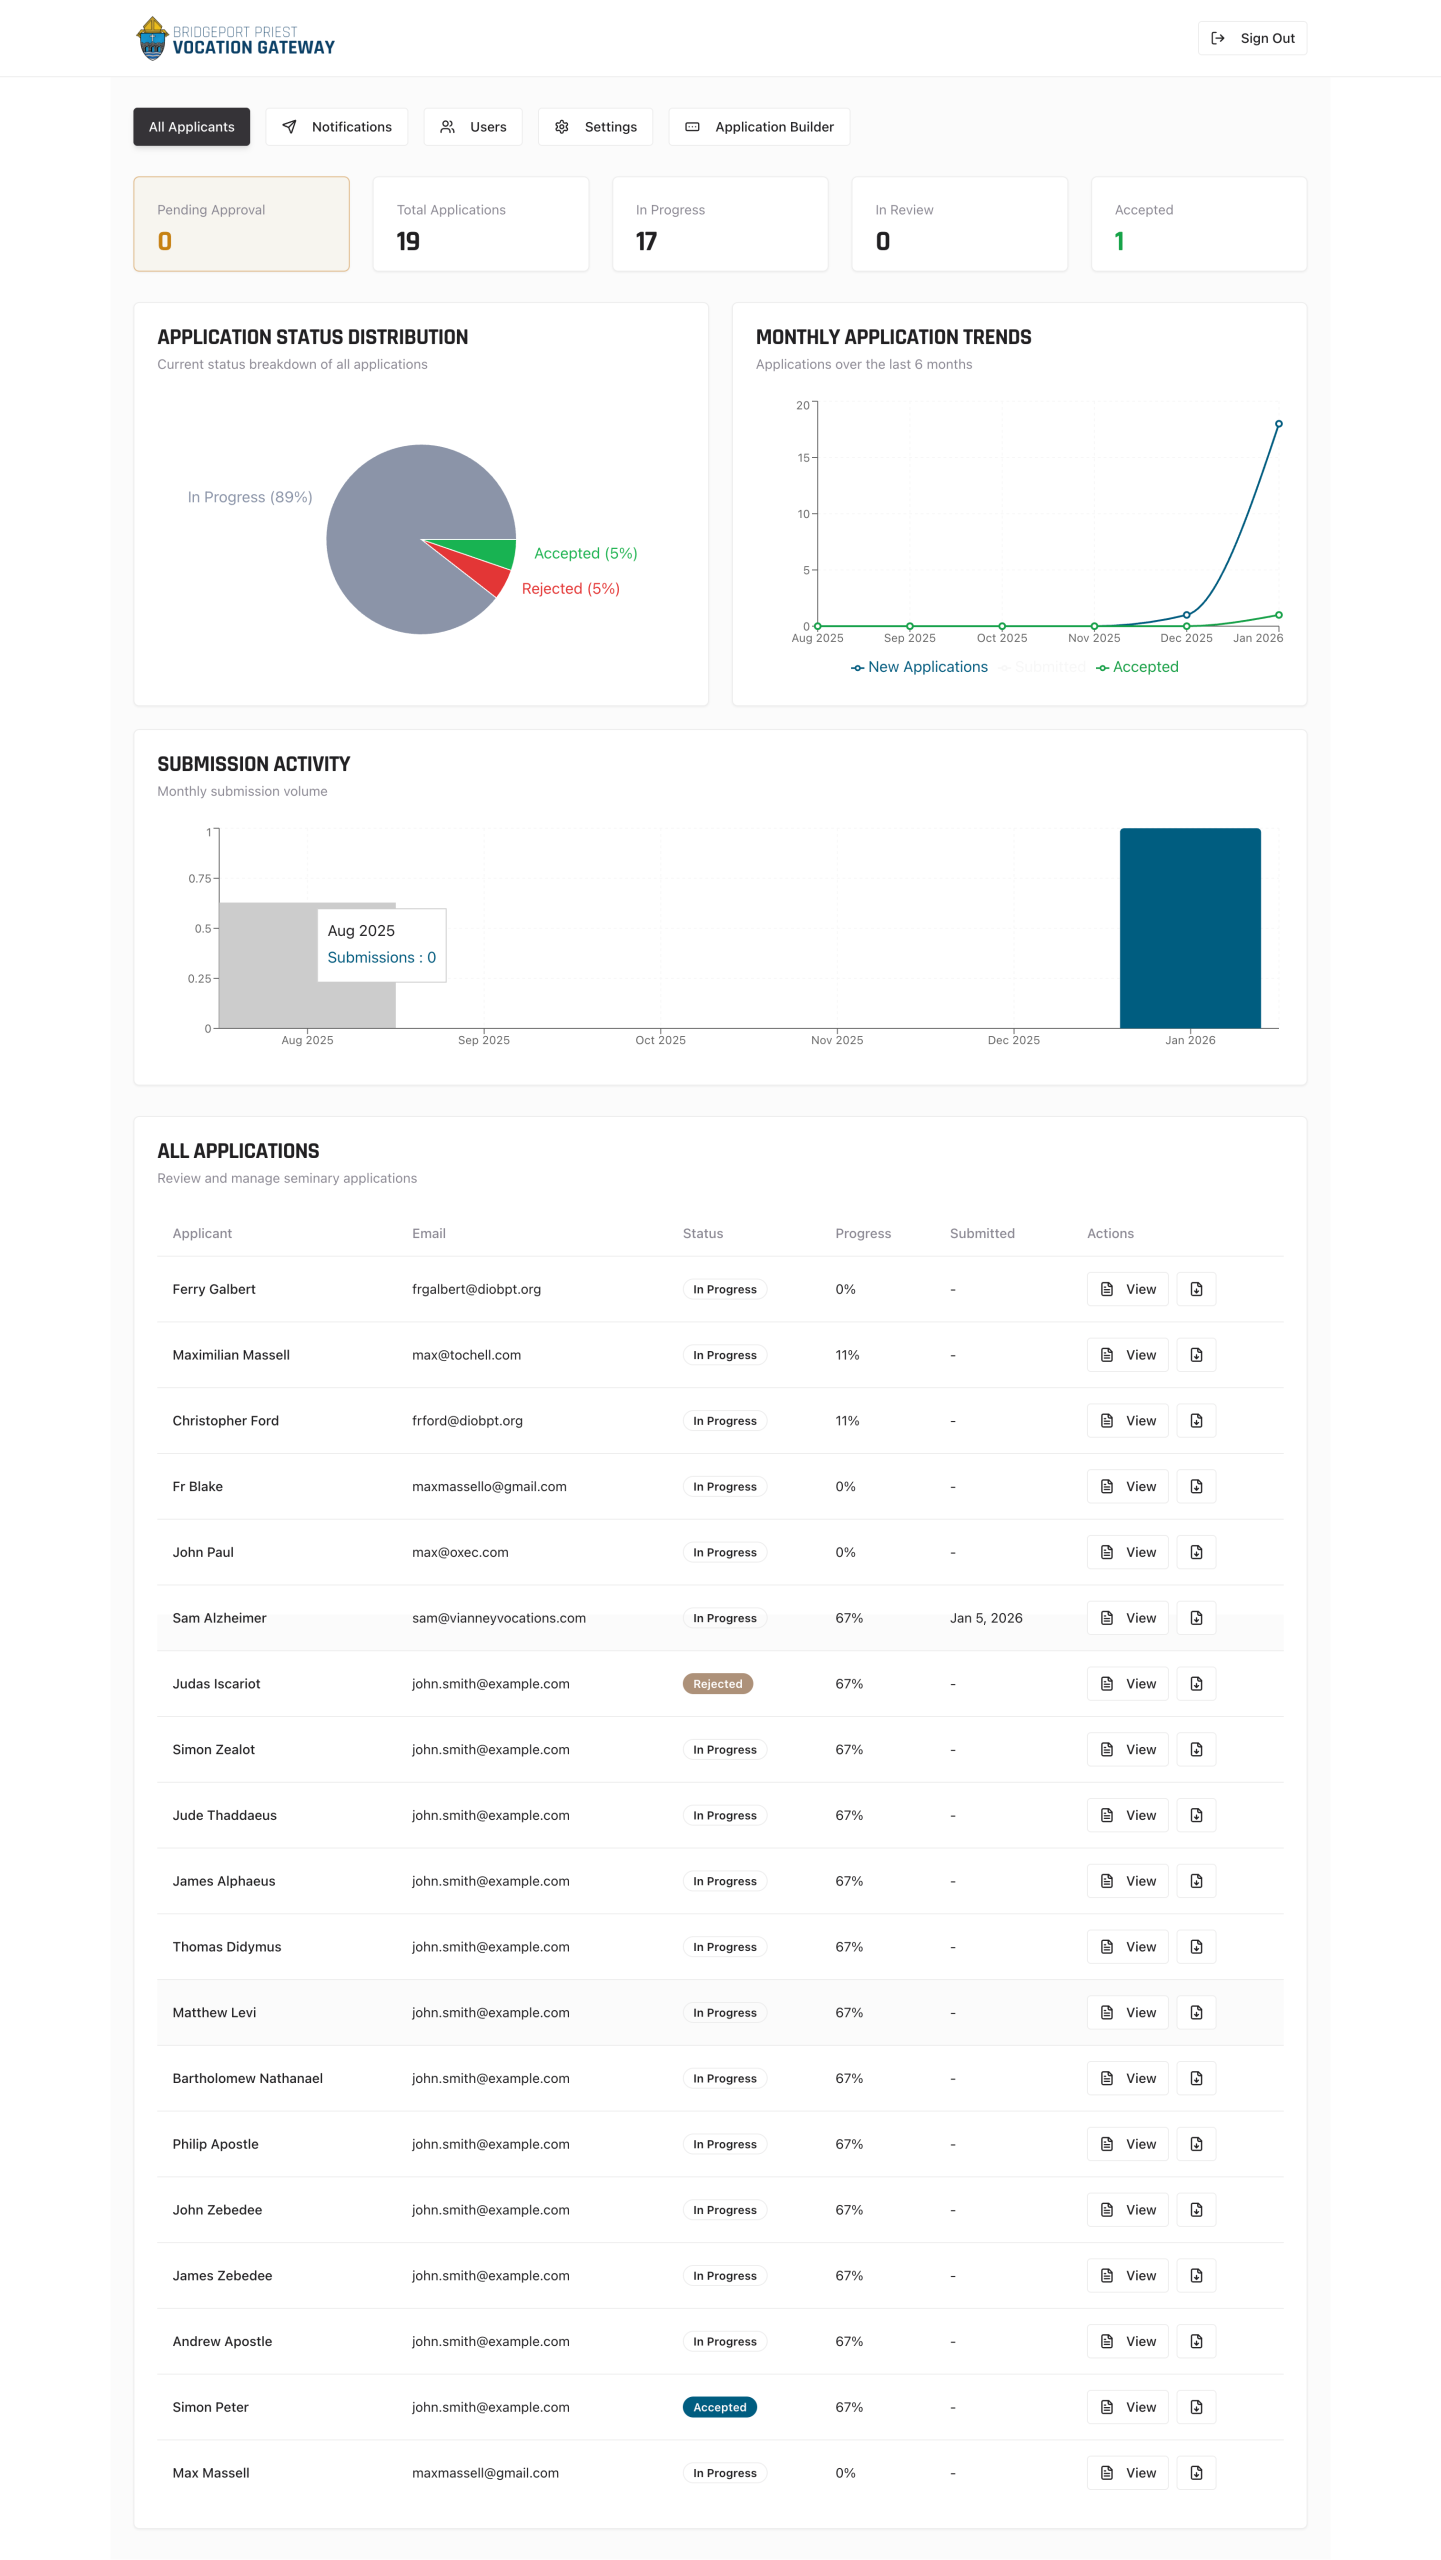Click the Bridgeport Vocation Gateway crest logo
Image resolution: width=1441 pixels, height=2560 pixels.
tap(152, 38)
